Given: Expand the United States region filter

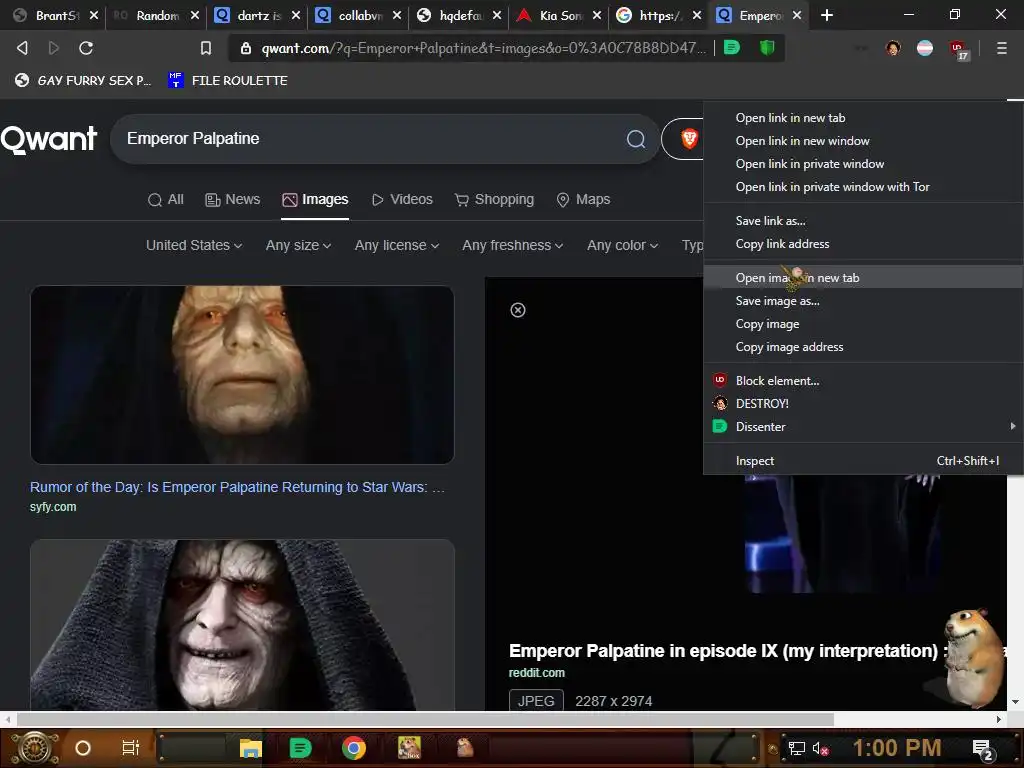Looking at the screenshot, I should point(194,246).
